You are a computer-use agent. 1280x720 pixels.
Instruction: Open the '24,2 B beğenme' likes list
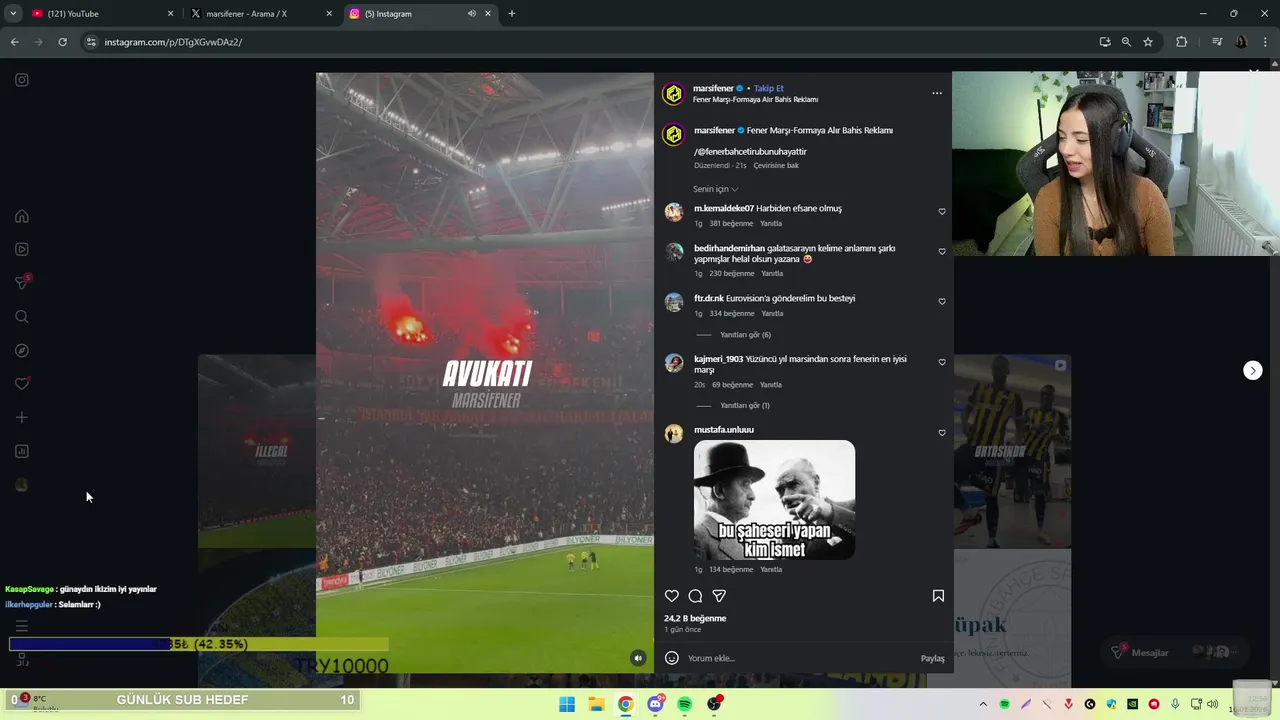pos(695,618)
